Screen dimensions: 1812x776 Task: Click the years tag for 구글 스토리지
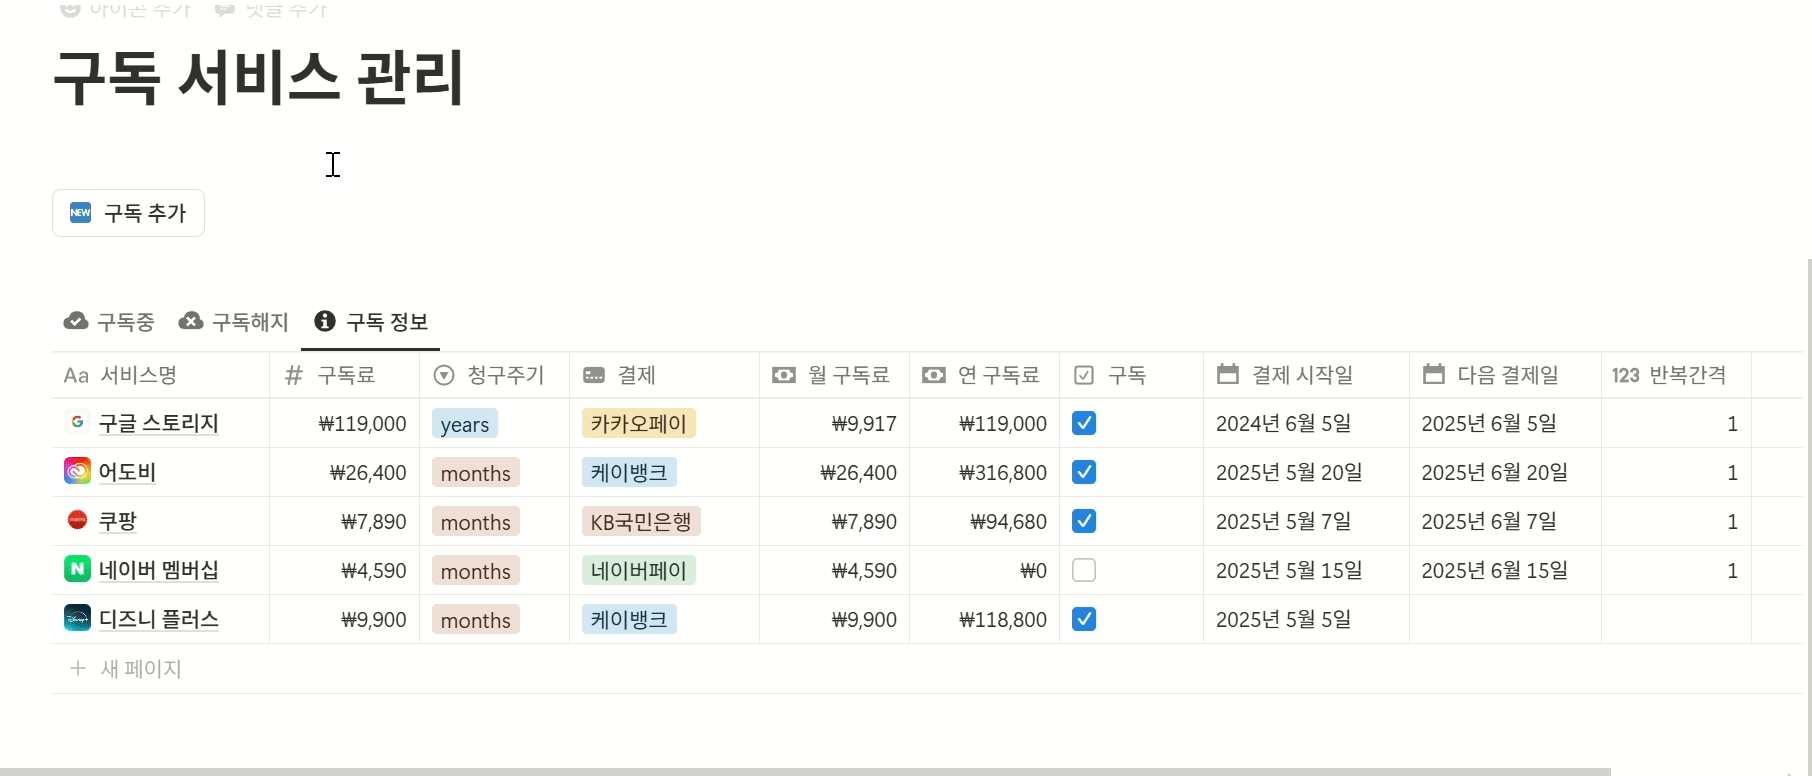(465, 424)
